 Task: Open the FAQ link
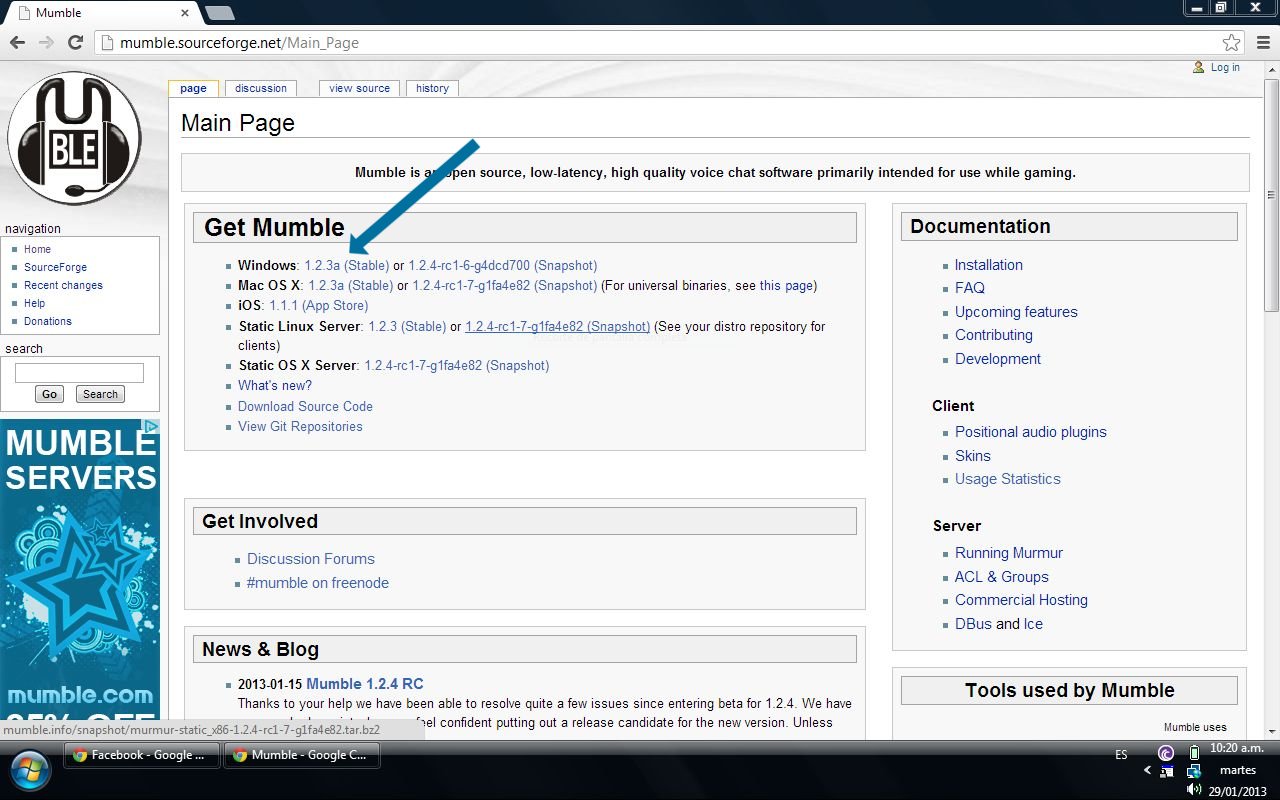[970, 288]
